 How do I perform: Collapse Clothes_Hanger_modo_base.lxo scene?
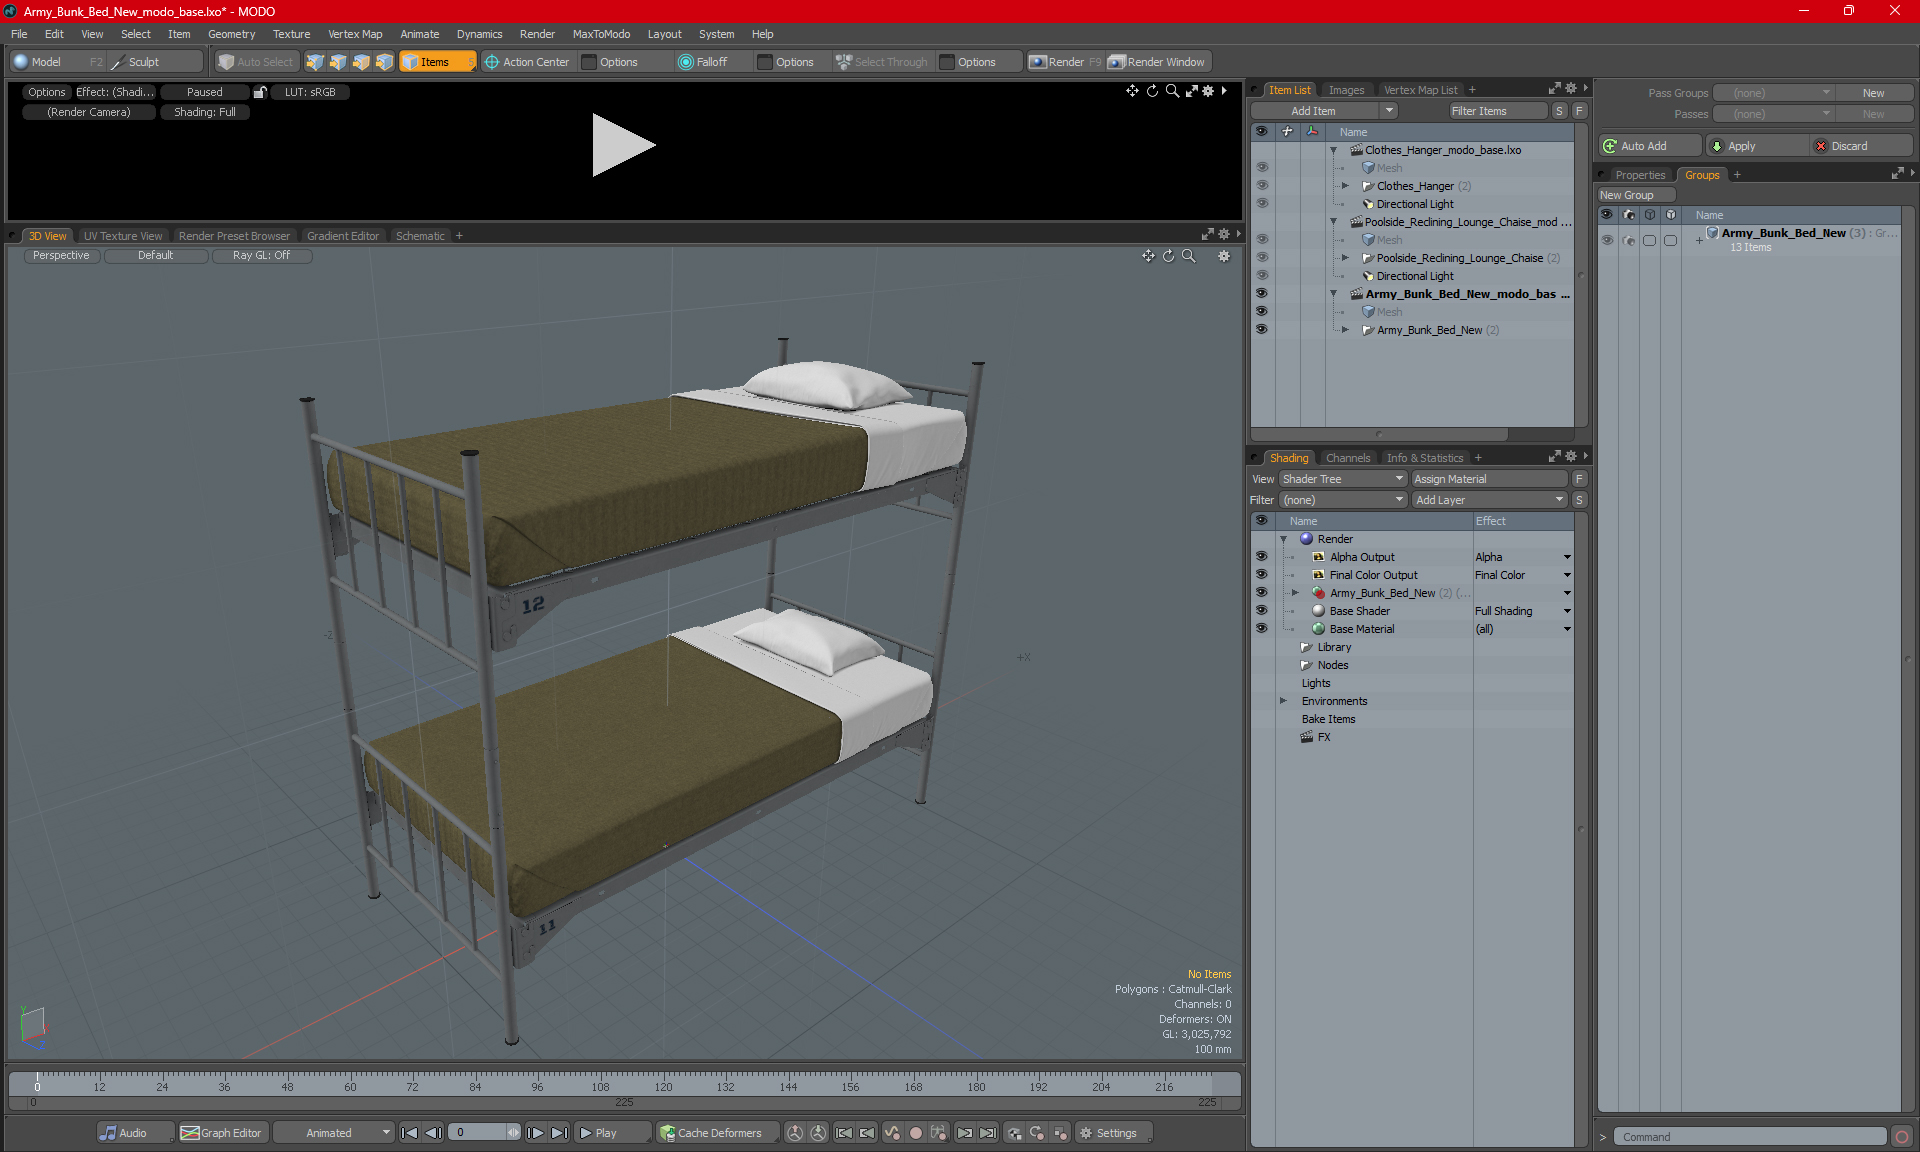click(x=1333, y=150)
